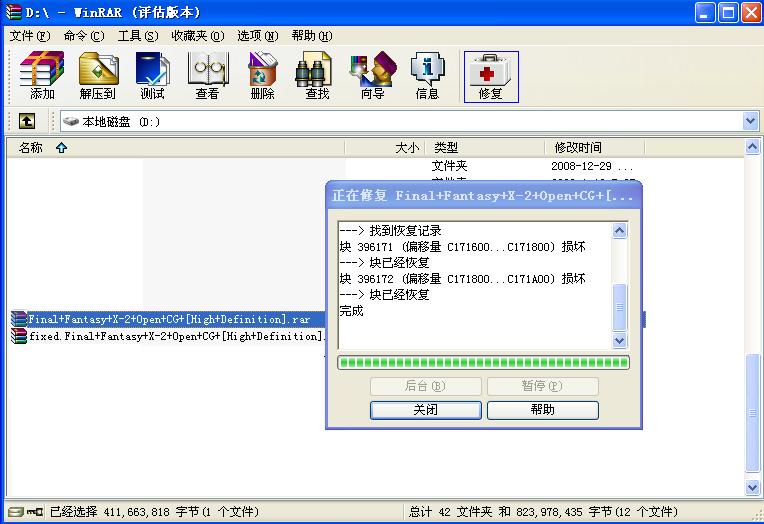Open the 查看 (View) toolbar icon
The image size is (764, 524).
point(207,76)
